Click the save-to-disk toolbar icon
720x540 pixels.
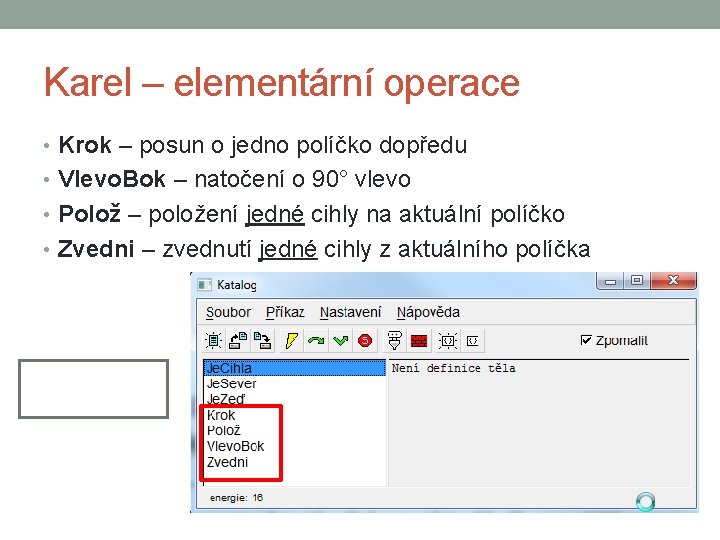[263, 341]
